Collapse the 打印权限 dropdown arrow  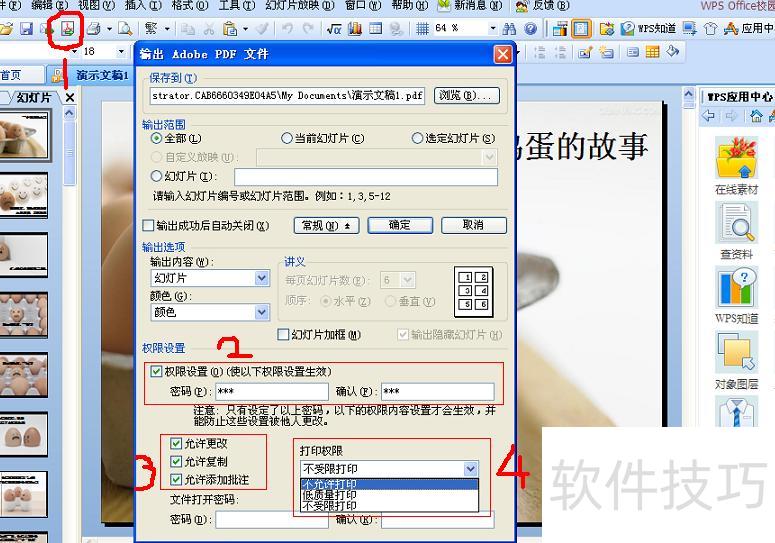(471, 468)
